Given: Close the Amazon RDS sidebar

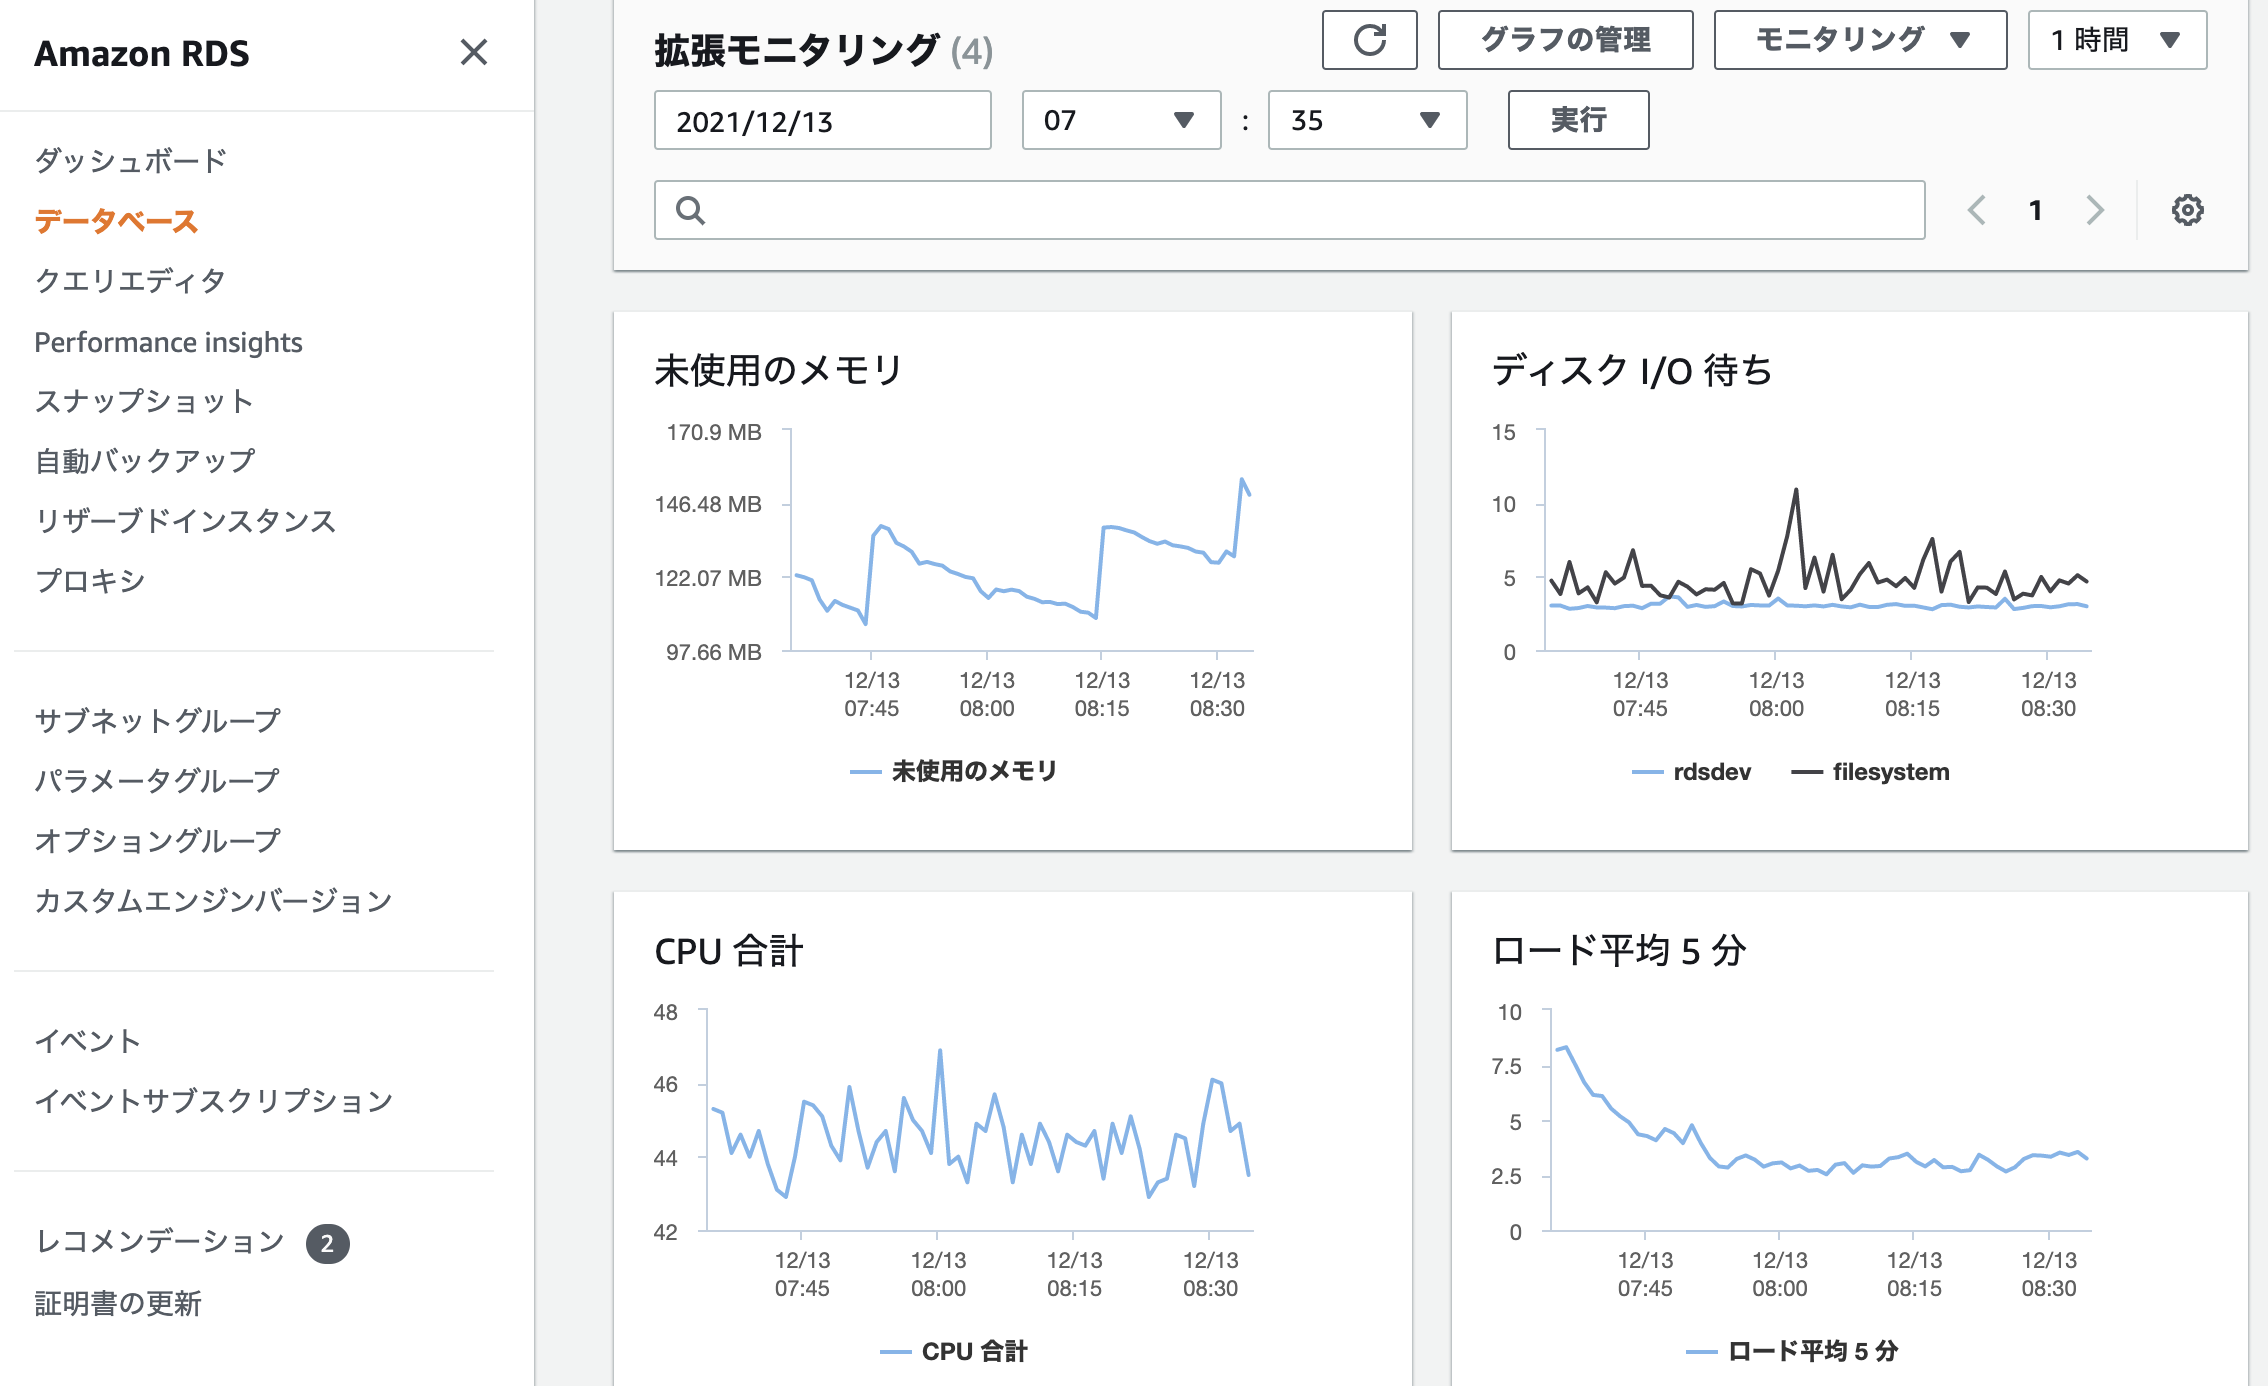Looking at the screenshot, I should tap(473, 52).
